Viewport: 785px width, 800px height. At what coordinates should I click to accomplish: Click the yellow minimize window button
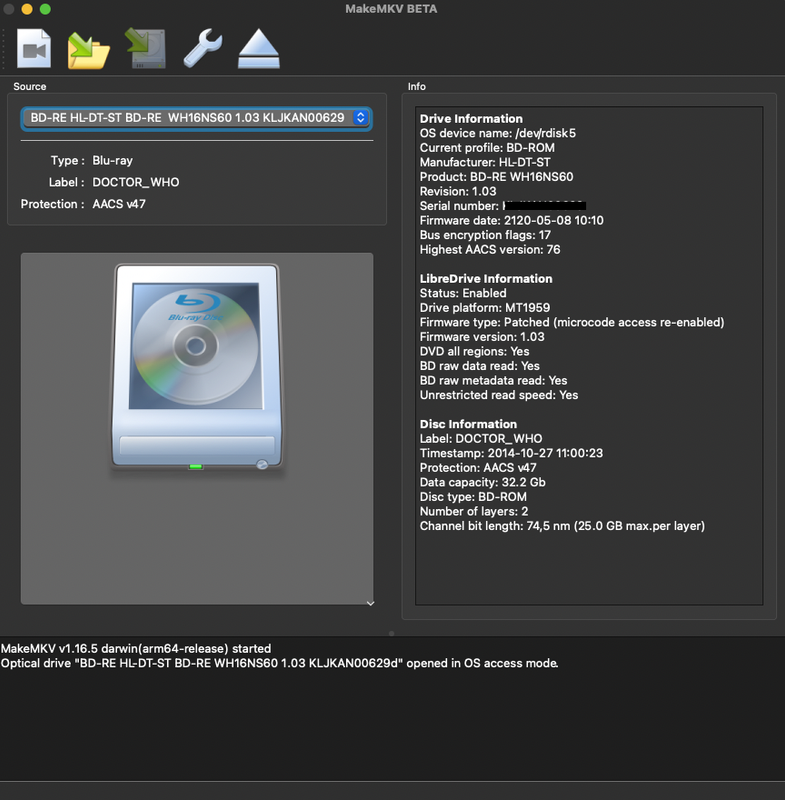coord(27,9)
